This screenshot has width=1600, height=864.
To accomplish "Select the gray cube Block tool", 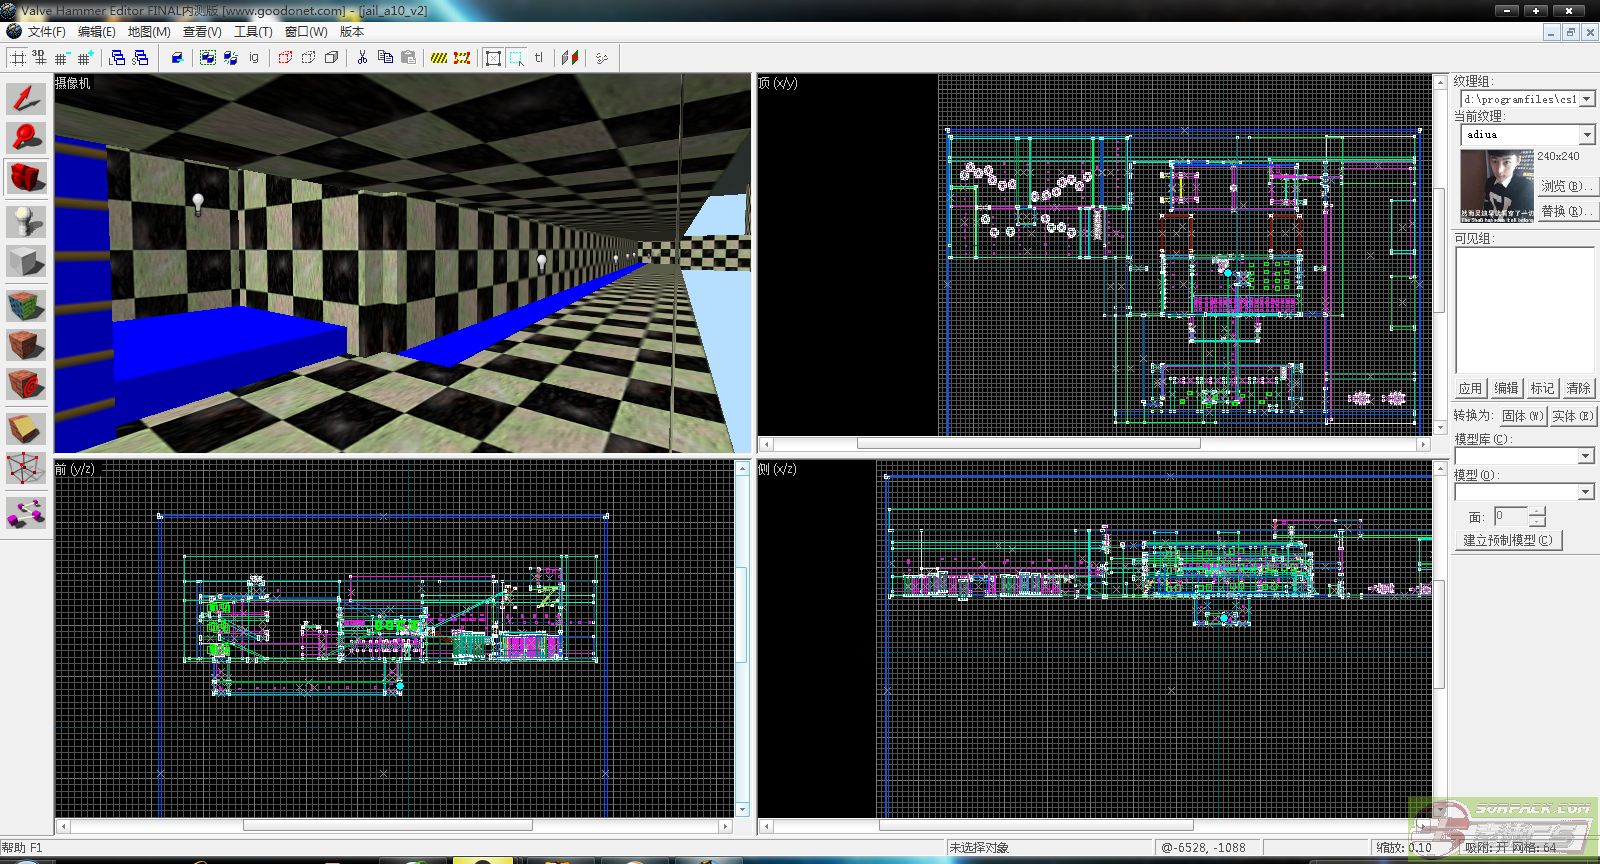I will (26, 262).
